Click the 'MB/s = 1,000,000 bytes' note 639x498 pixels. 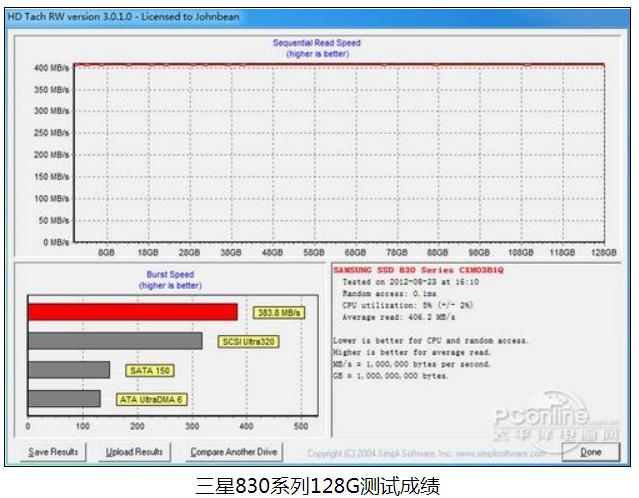click(412, 364)
